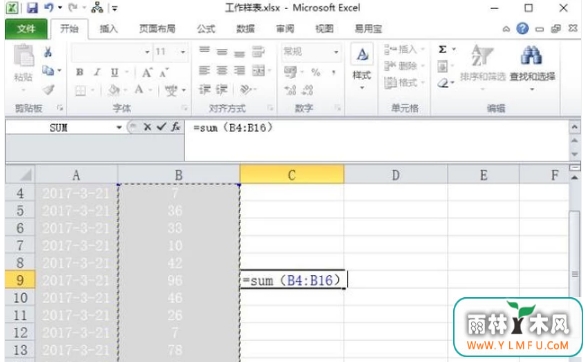Click the Percent Style icon
Image resolution: width=588 pixels, height=362 pixels.
(x=316, y=72)
